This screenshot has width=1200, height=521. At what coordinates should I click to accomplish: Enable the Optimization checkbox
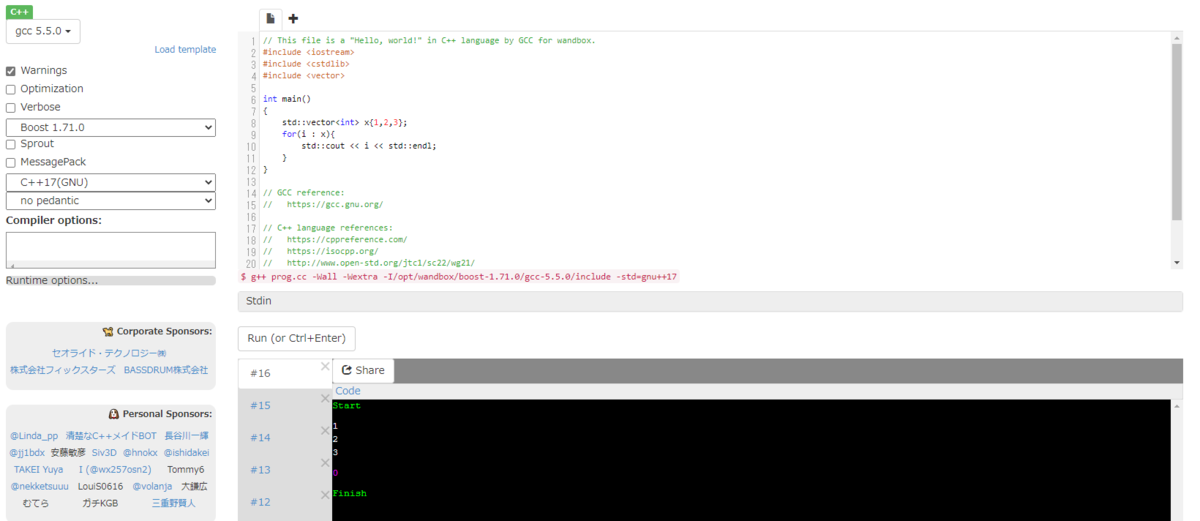[x=11, y=89]
